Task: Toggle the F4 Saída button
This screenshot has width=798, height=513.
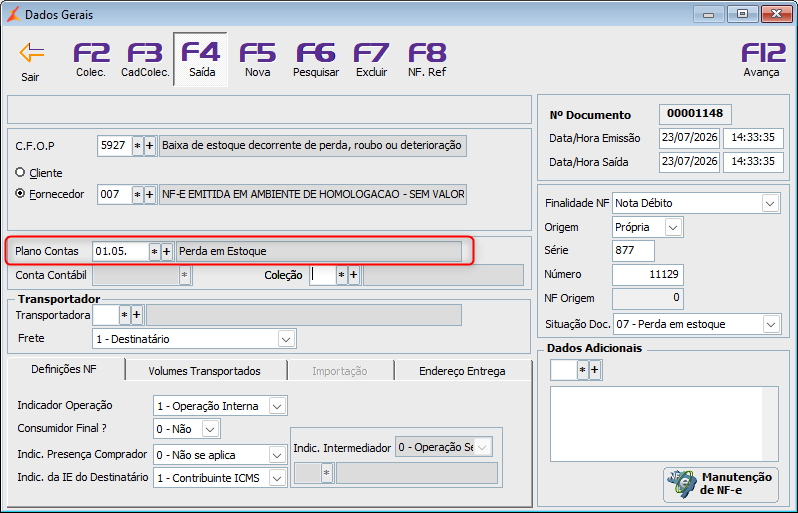Action: [201, 60]
